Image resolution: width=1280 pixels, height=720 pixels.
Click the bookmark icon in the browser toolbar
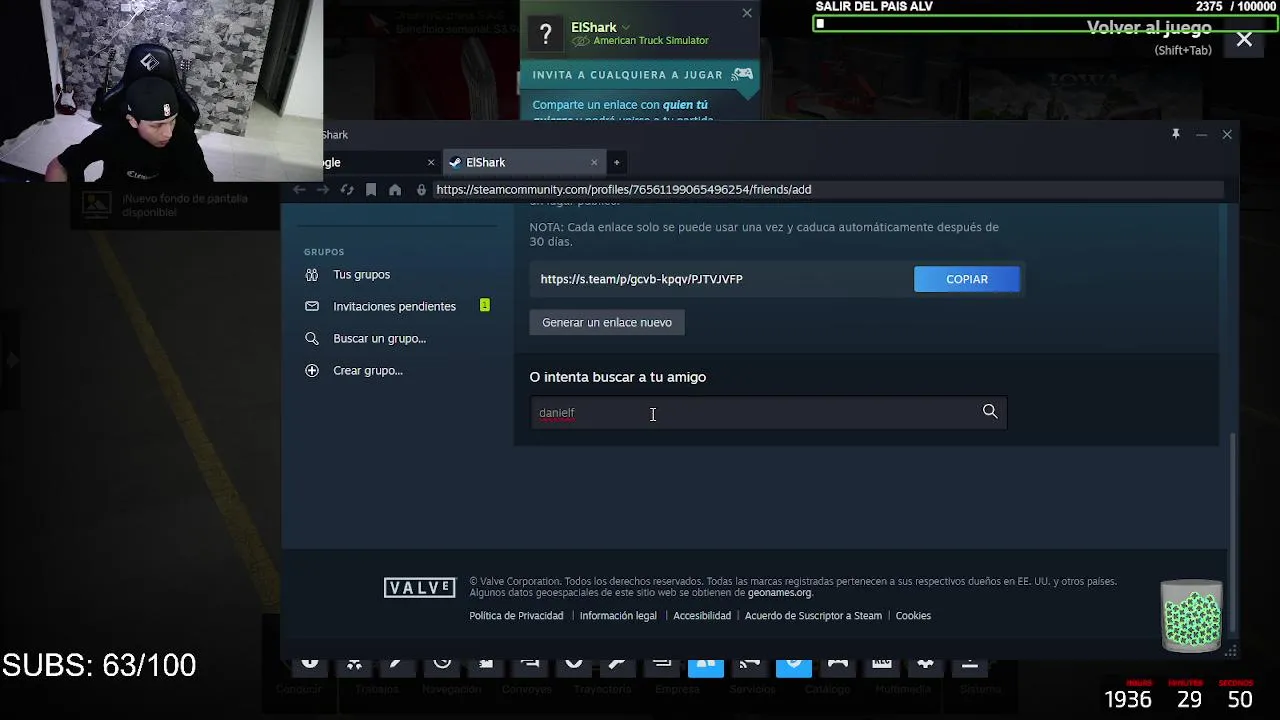[371, 189]
